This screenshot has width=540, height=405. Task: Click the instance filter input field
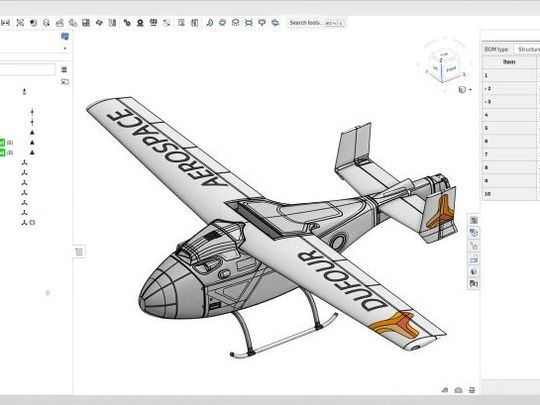click(x=28, y=70)
